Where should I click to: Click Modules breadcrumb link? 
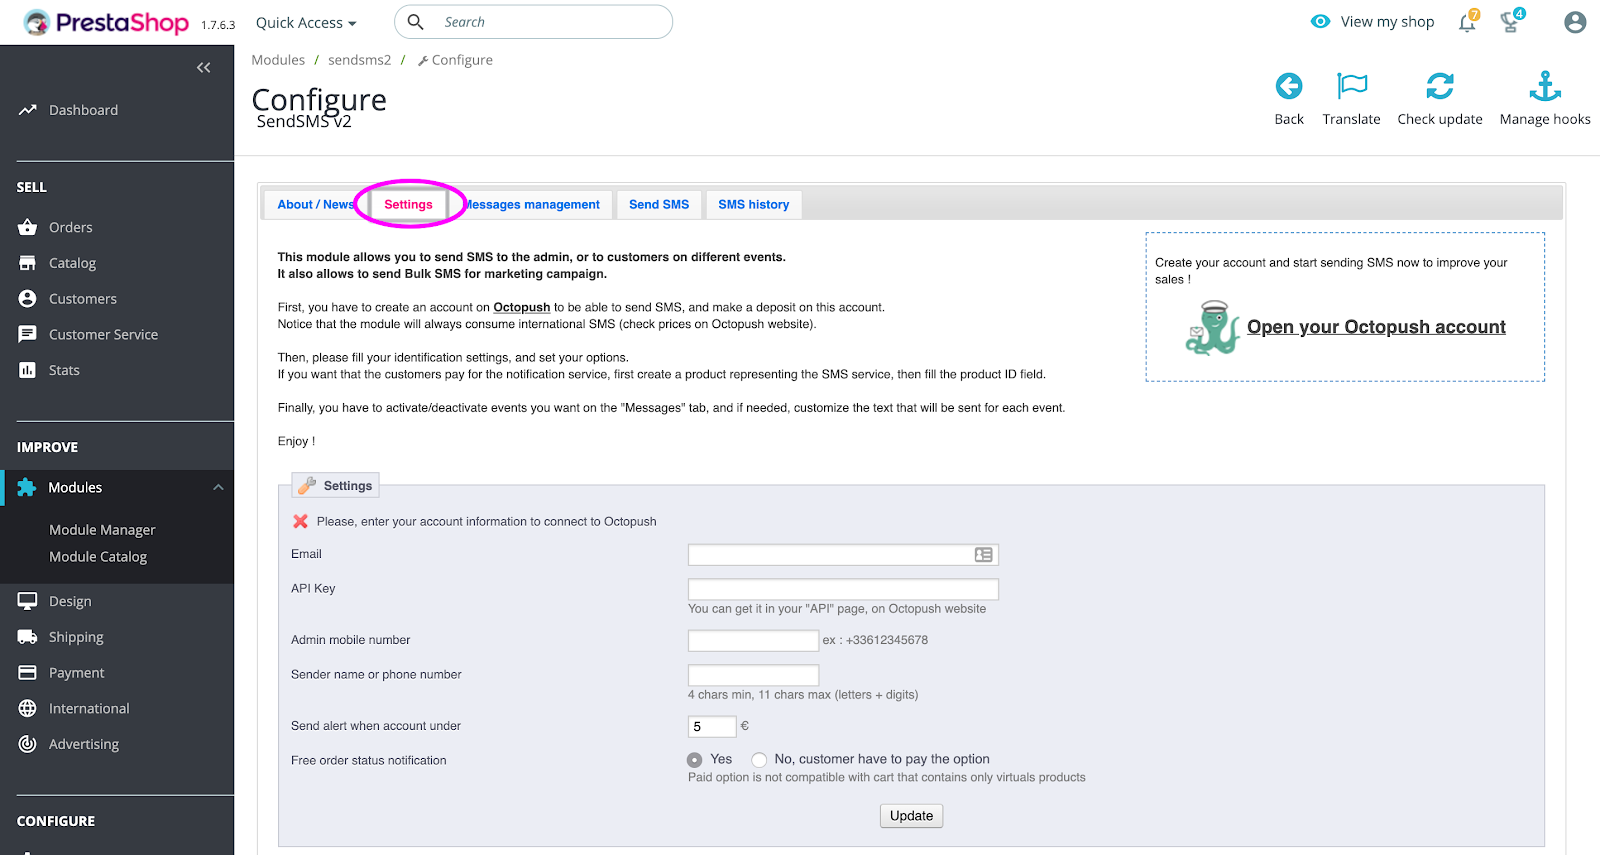pos(278,60)
